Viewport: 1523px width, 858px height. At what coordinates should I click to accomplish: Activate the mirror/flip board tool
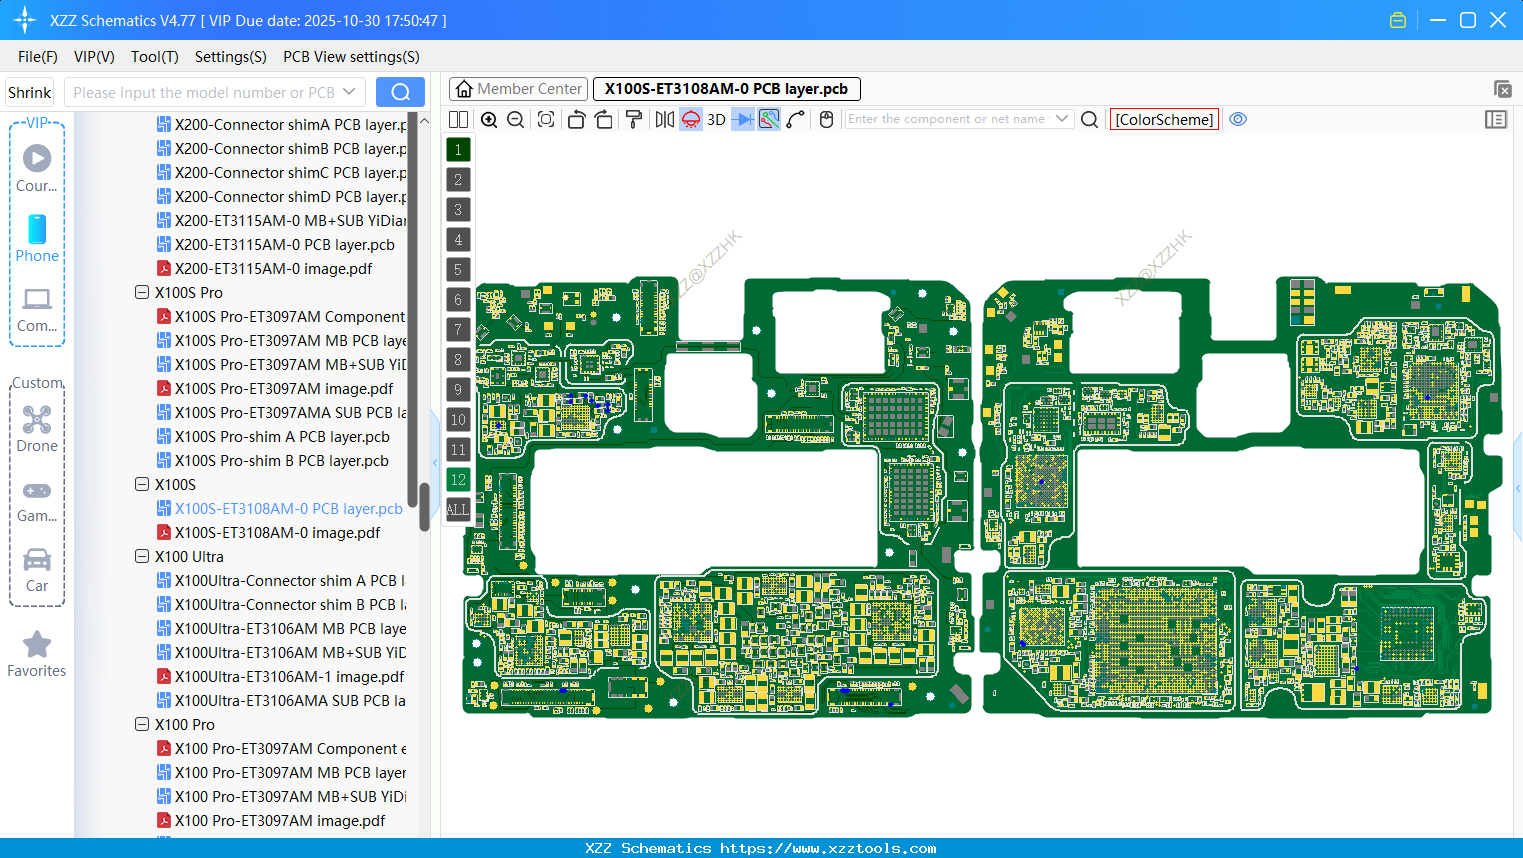click(663, 119)
